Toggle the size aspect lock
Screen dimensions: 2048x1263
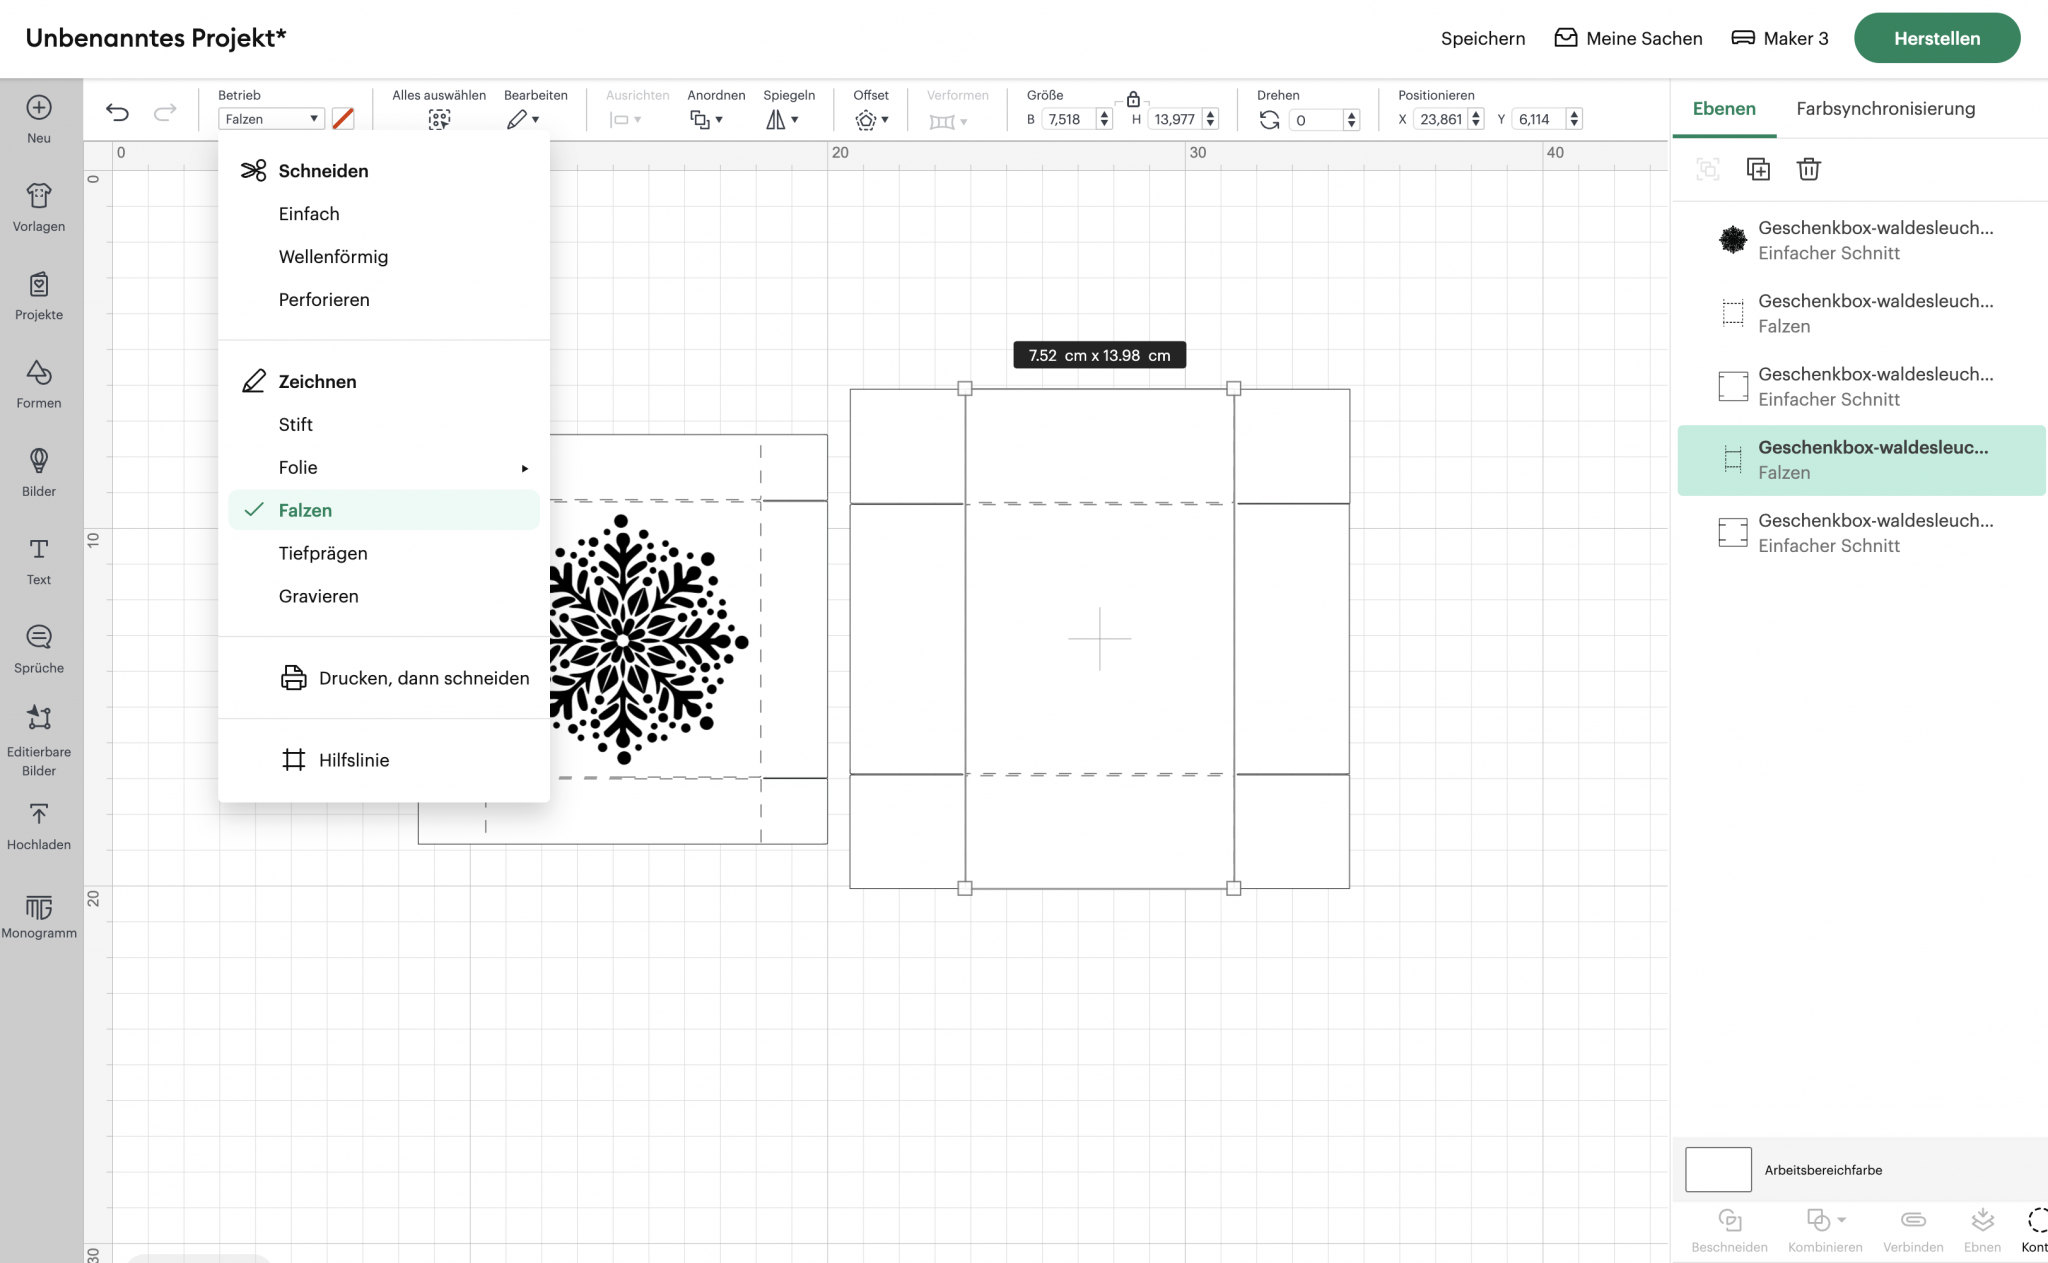click(1133, 99)
